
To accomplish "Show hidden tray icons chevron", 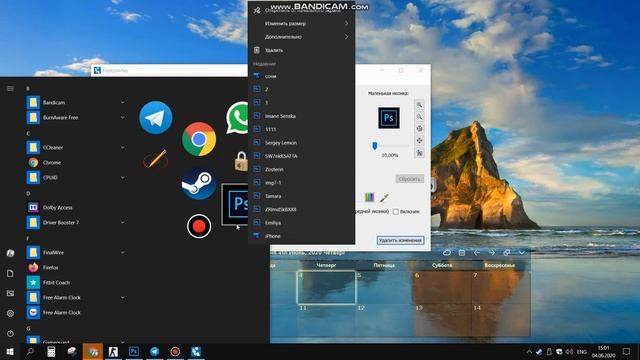I will click(x=529, y=351).
